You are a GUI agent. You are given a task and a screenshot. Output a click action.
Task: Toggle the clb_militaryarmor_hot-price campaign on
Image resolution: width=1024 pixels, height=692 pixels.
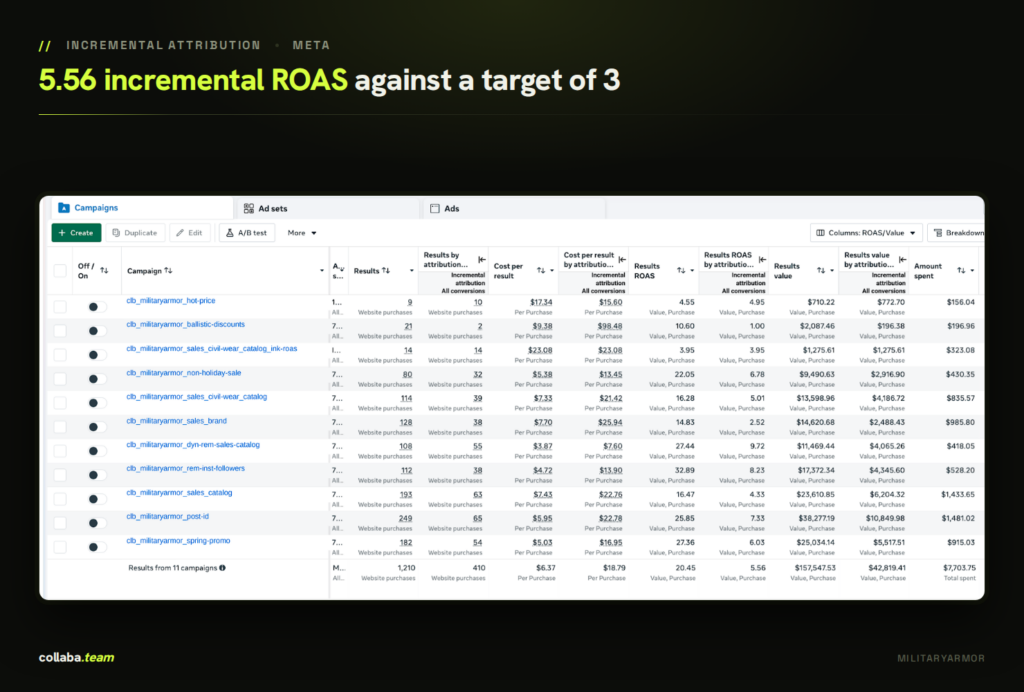(x=97, y=306)
